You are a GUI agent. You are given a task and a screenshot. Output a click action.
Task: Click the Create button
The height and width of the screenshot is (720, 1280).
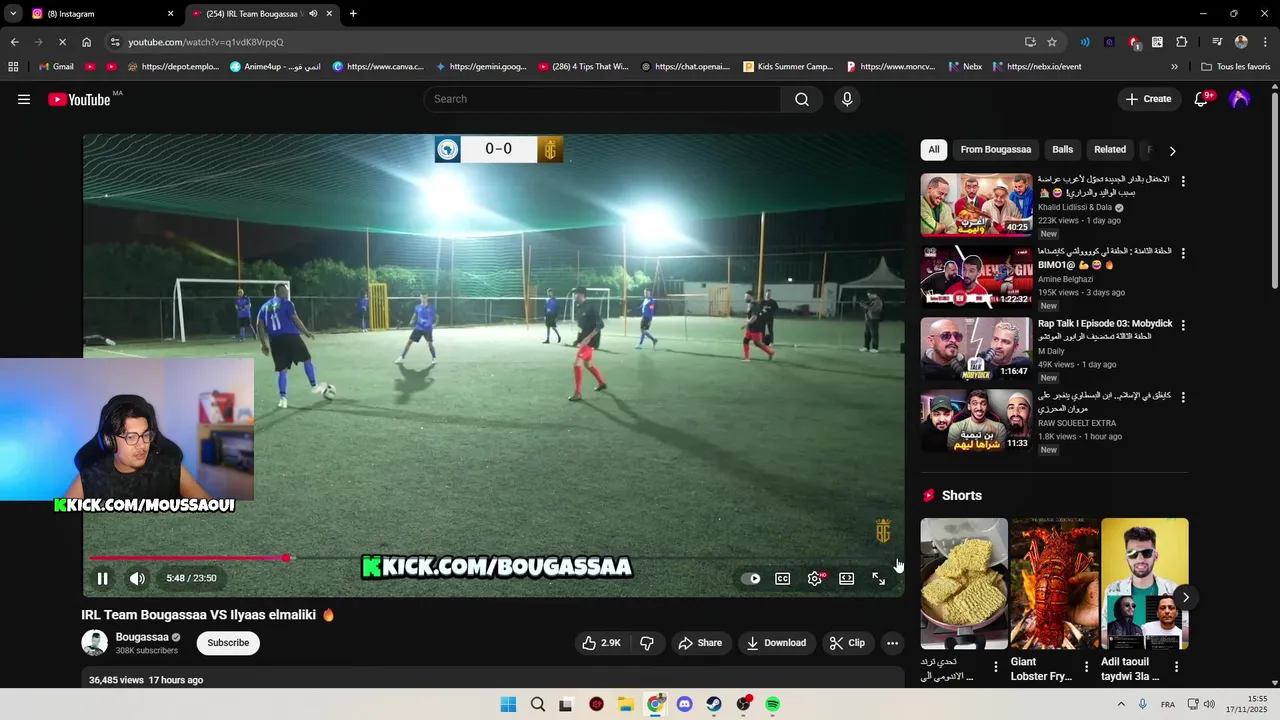1148,99
